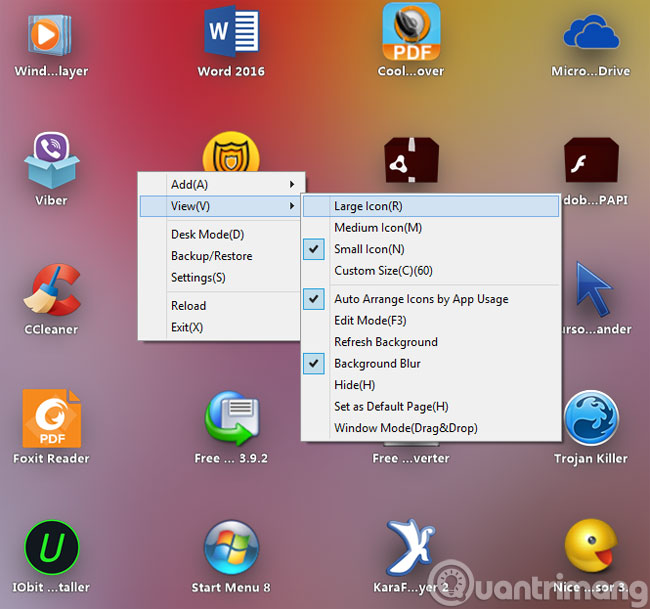Switch to Desk Mode(D)
The height and width of the screenshot is (609, 650).
point(220,234)
